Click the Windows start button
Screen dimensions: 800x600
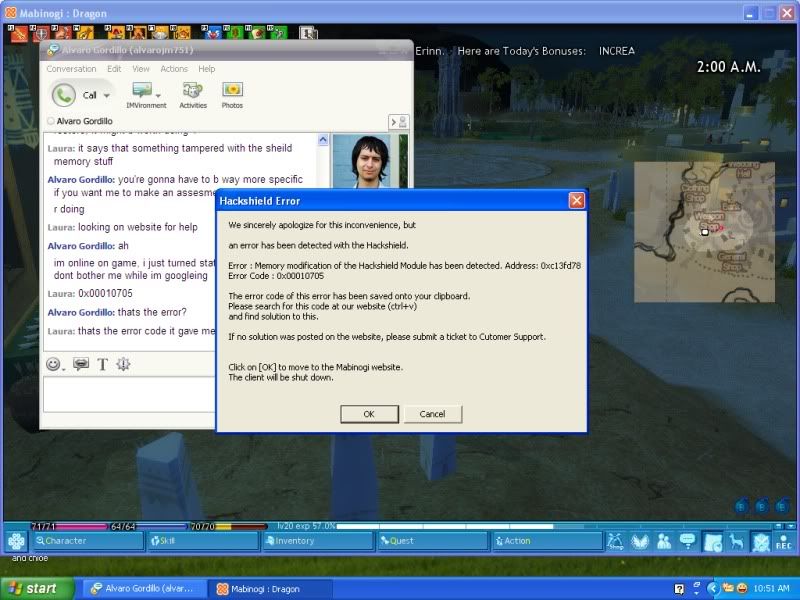click(x=36, y=588)
